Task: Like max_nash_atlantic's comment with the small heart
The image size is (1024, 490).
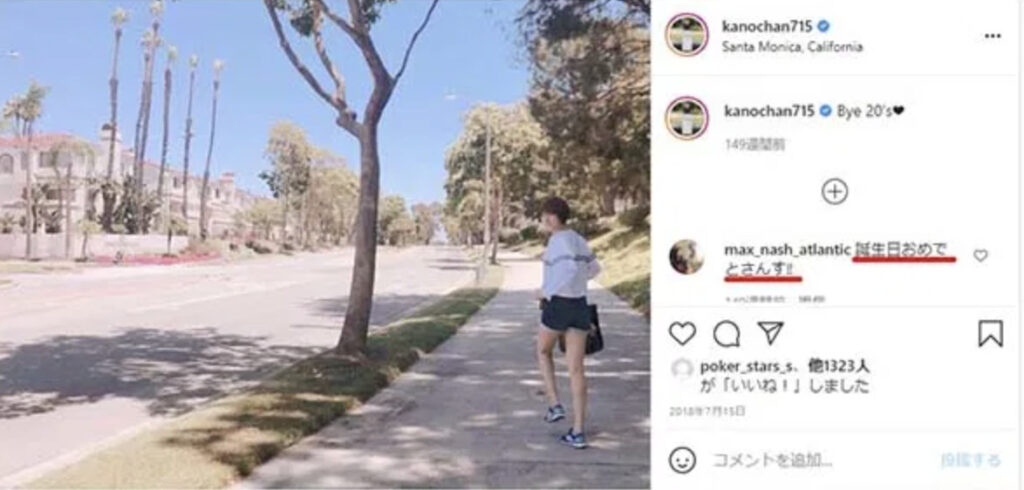Action: pyautogui.click(x=980, y=255)
